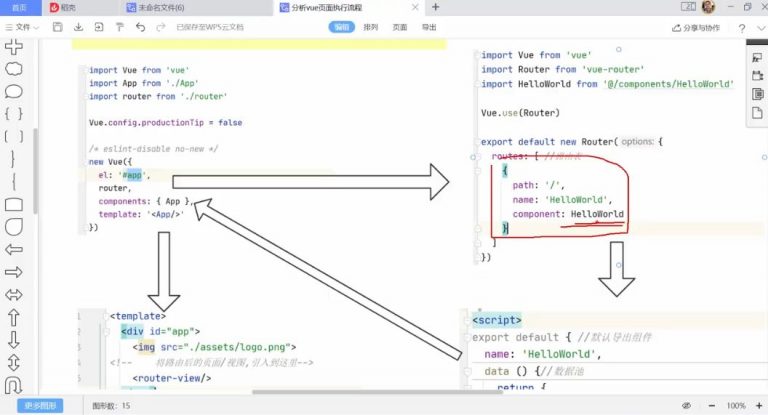
Task: Pick the left arrow shape
Action: pos(14,249)
